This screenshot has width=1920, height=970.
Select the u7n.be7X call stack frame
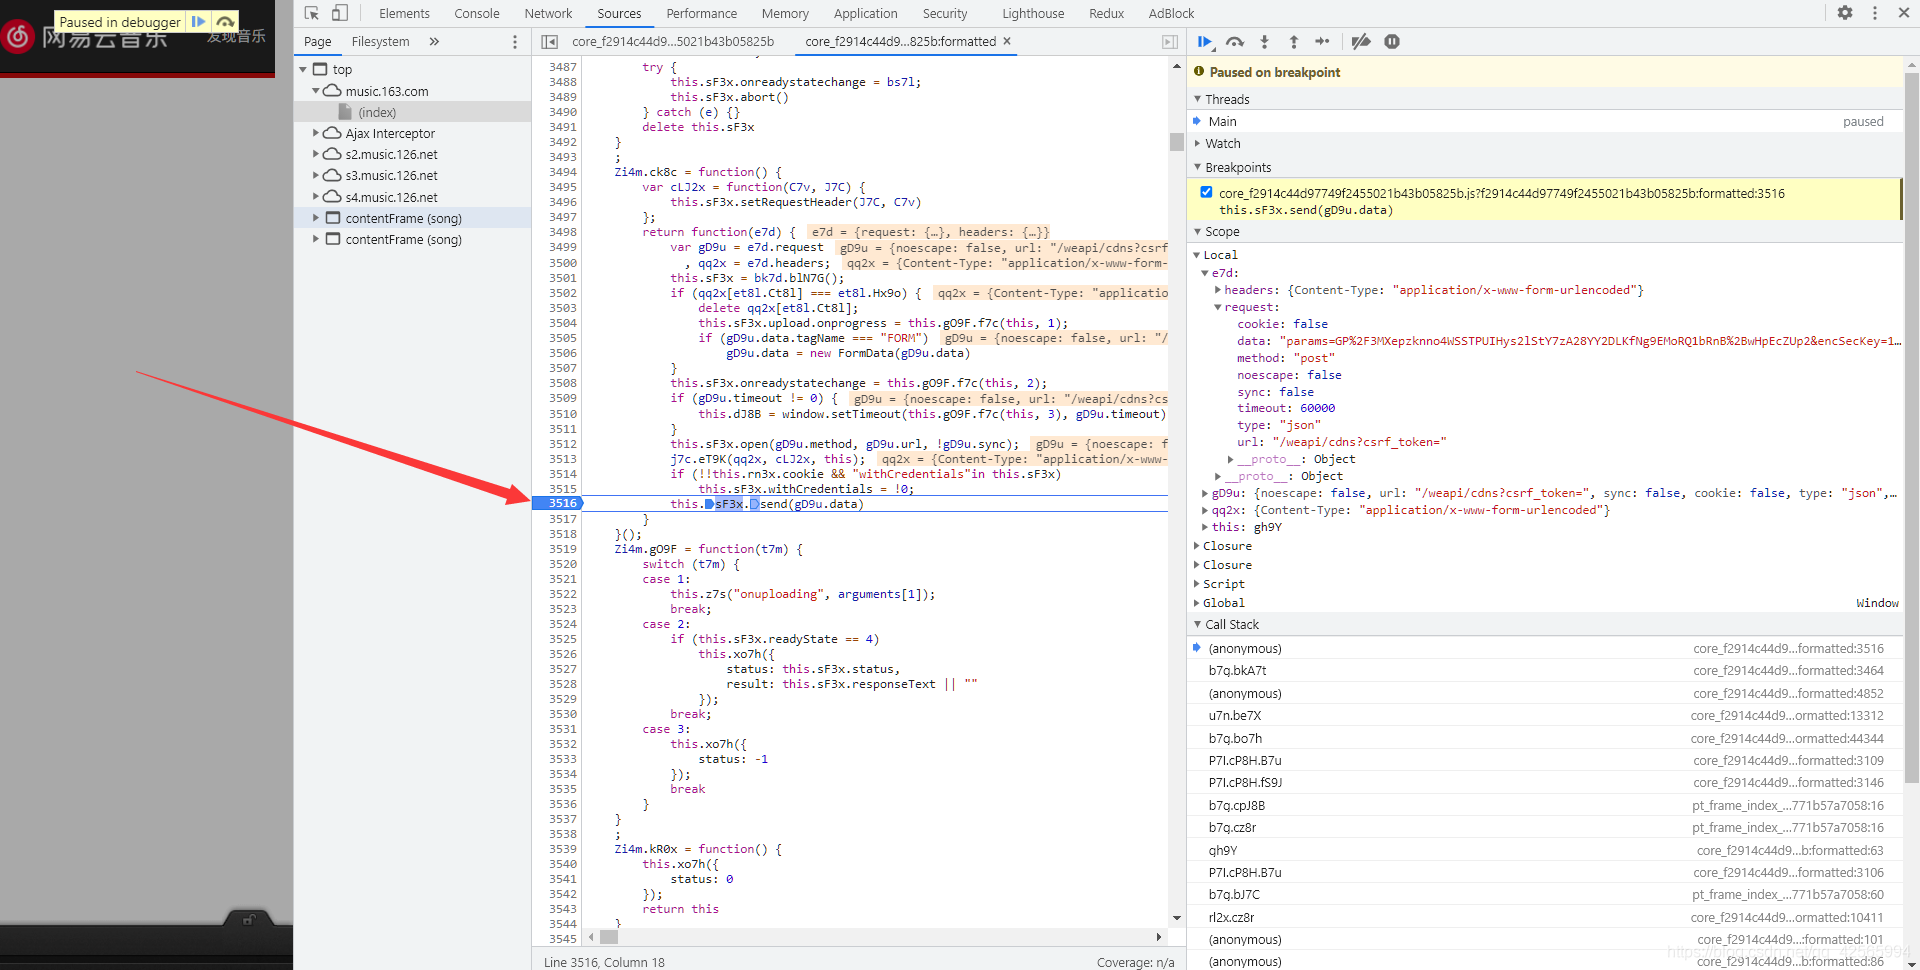point(1545,715)
